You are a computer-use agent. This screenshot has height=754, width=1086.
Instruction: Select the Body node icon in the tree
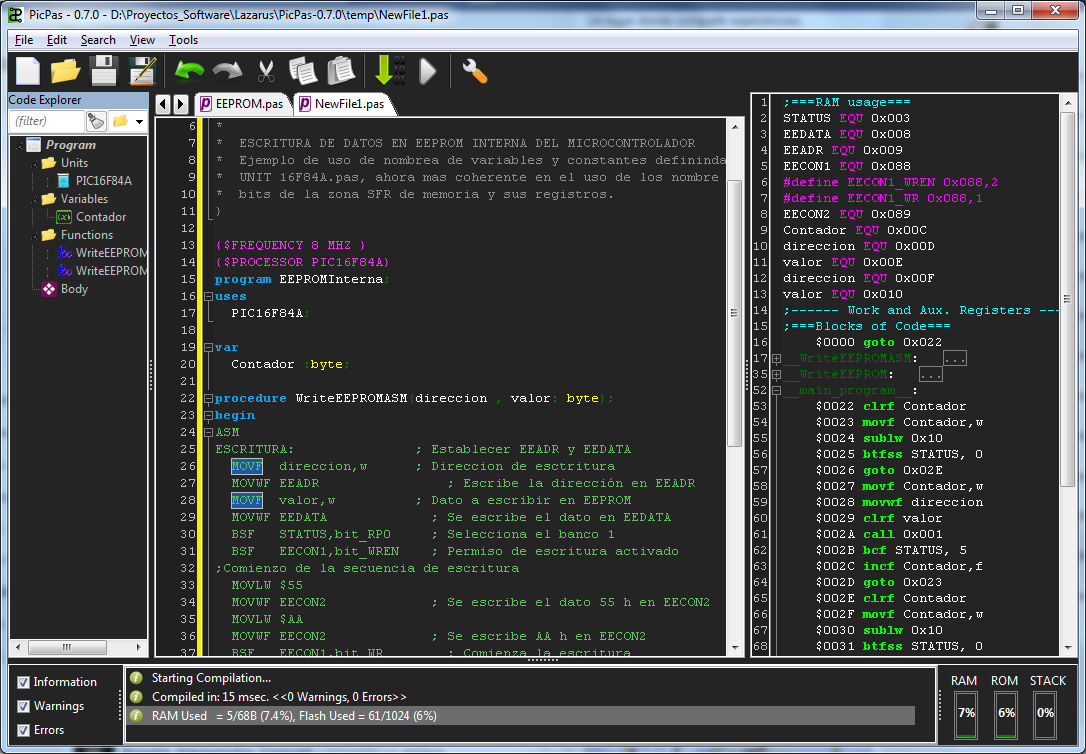coord(48,289)
